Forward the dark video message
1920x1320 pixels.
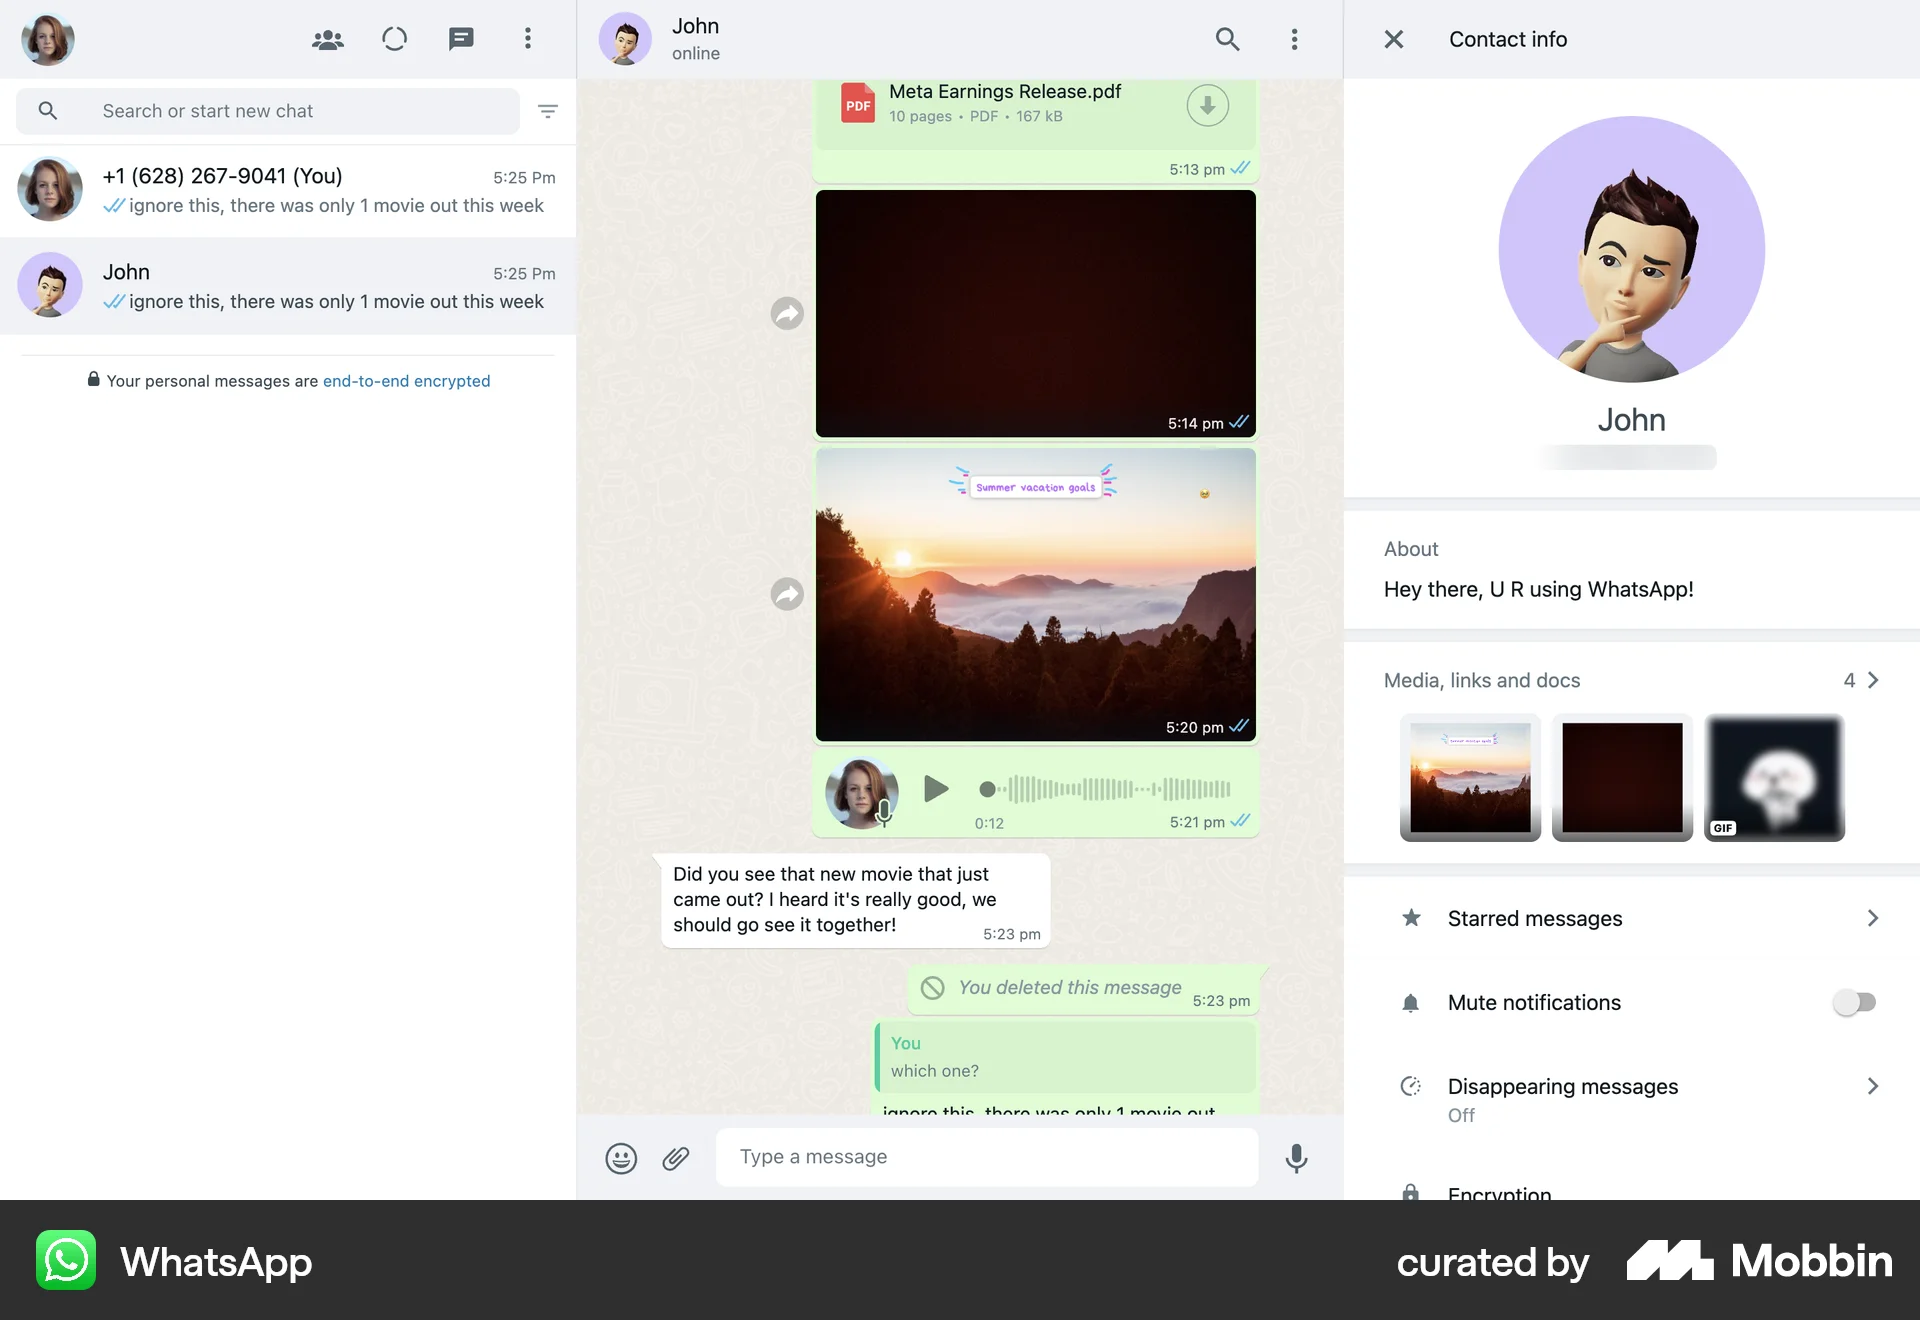tap(787, 313)
